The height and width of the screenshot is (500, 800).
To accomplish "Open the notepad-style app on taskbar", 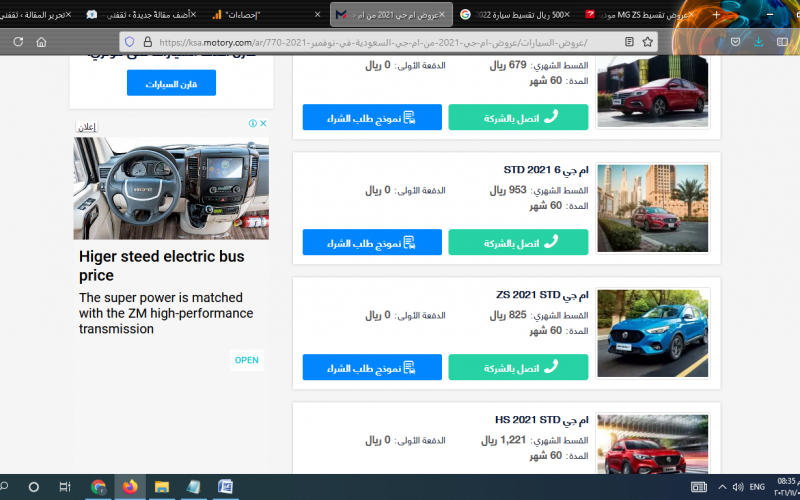I will (x=193, y=487).
